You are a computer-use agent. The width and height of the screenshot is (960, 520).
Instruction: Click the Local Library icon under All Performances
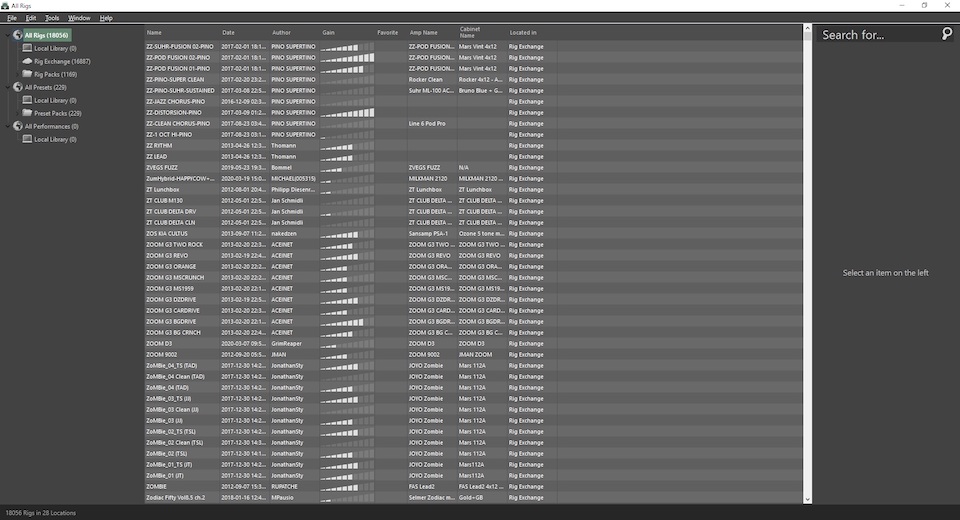(27, 139)
